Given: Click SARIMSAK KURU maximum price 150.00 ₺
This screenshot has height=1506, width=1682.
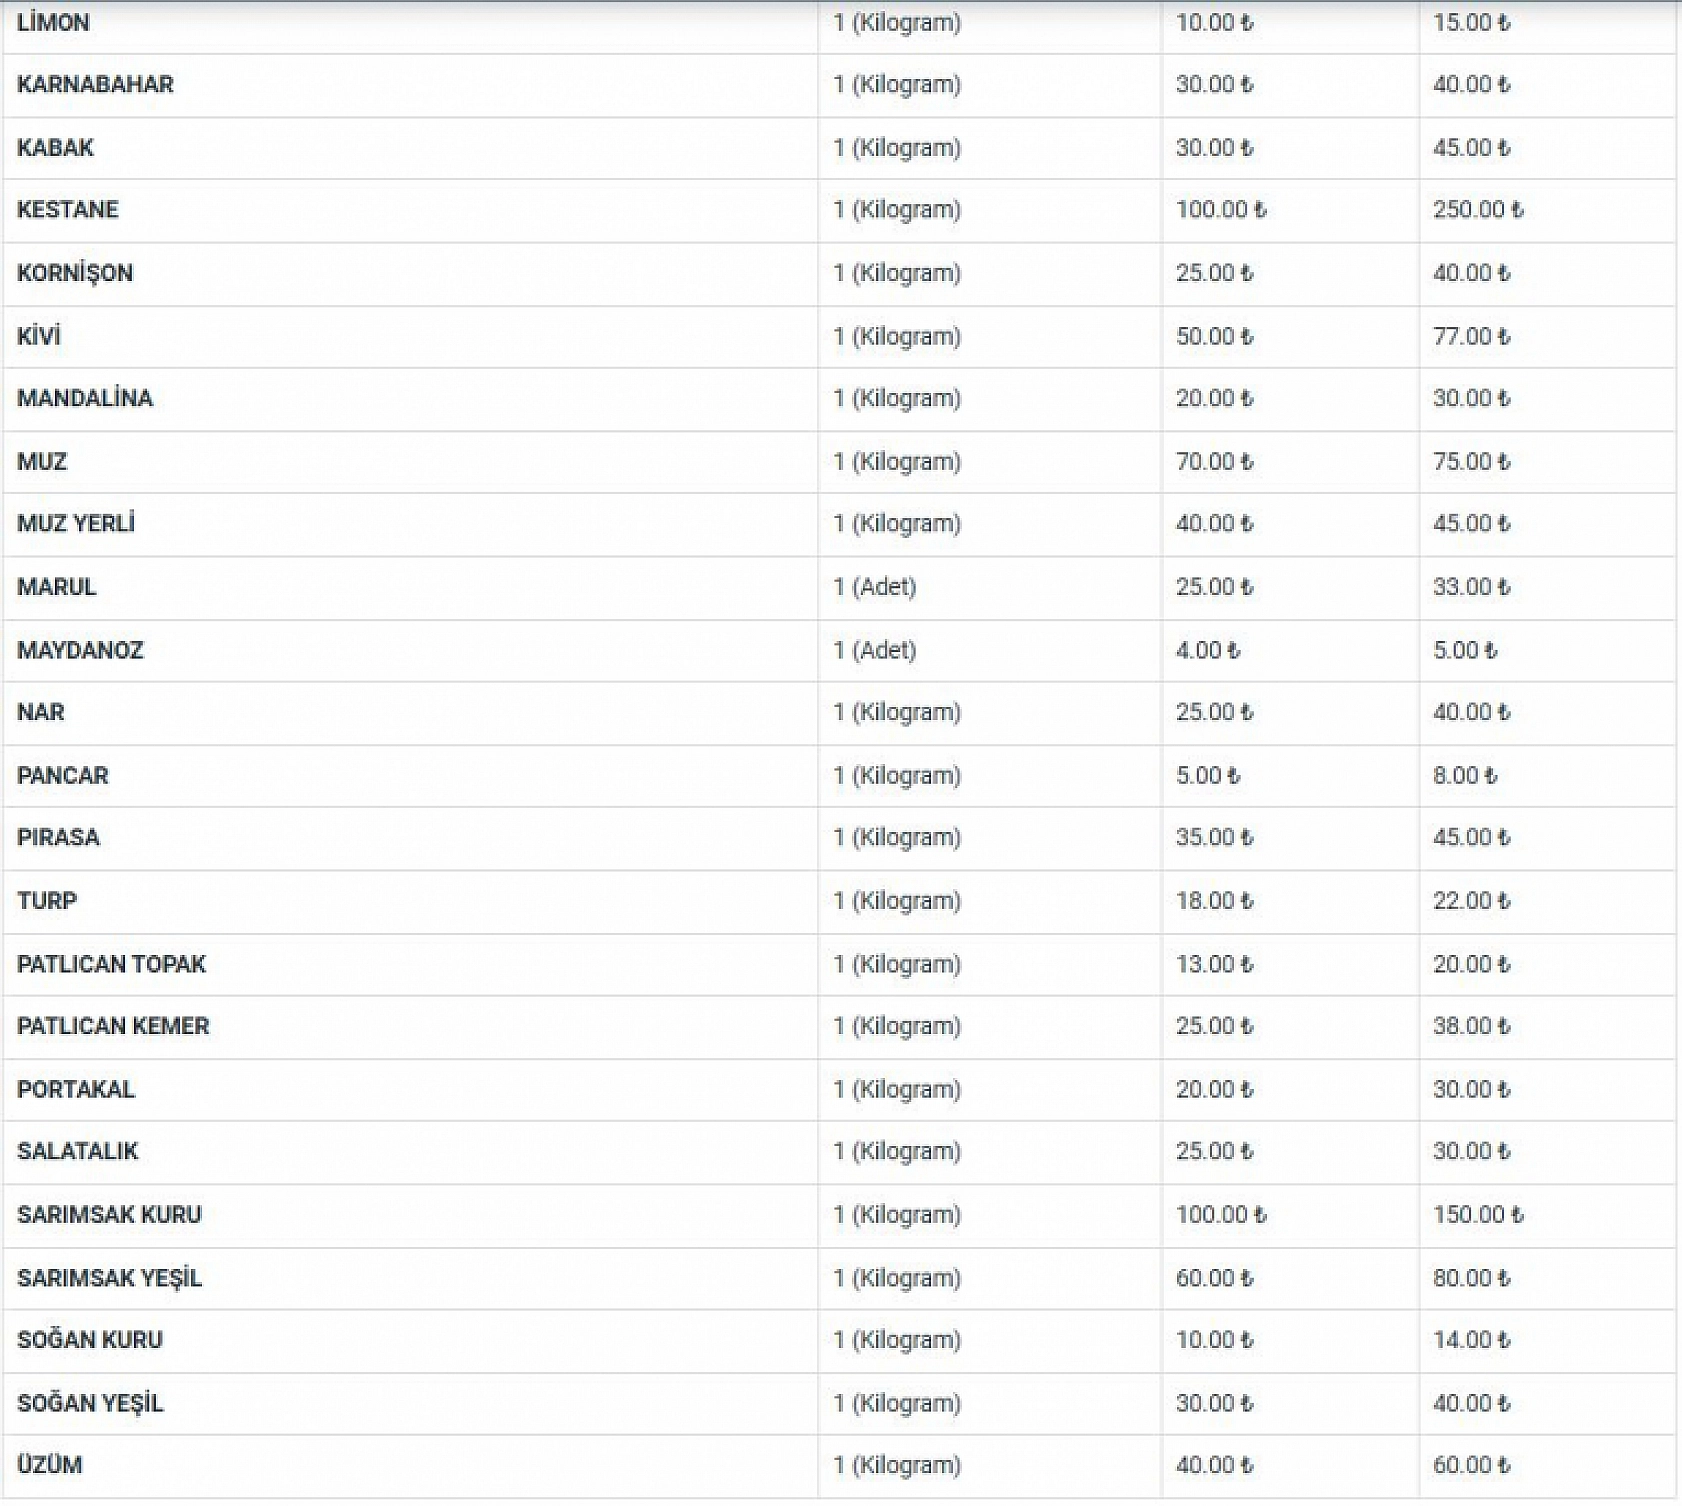Looking at the screenshot, I should 1477,1215.
